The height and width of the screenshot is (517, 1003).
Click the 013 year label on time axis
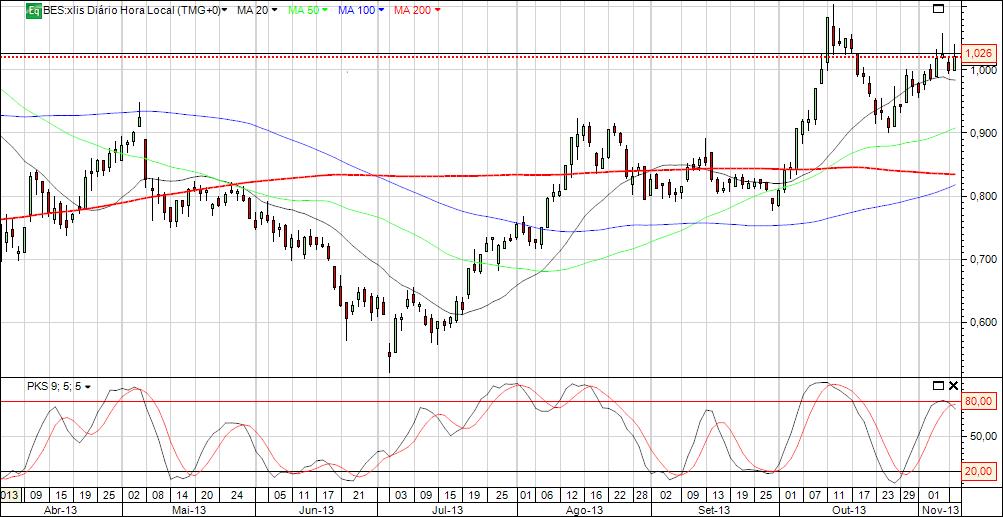9,495
